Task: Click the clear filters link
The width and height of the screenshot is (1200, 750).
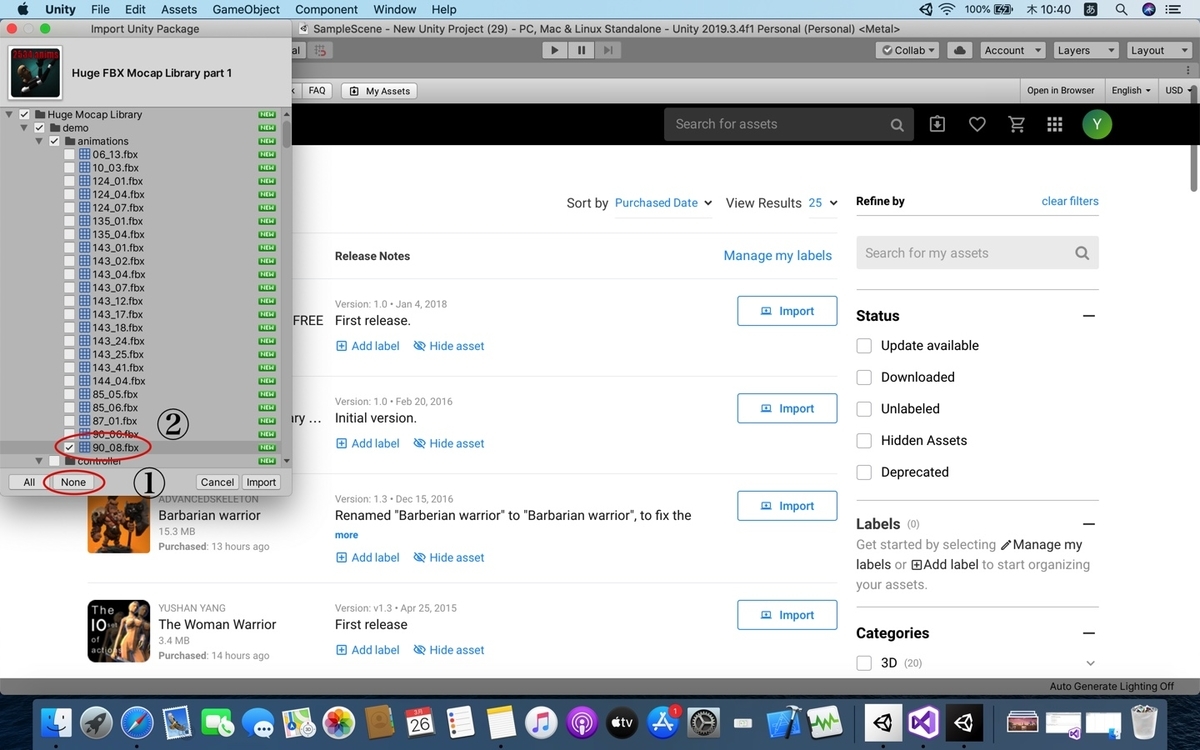Action: click(x=1070, y=201)
